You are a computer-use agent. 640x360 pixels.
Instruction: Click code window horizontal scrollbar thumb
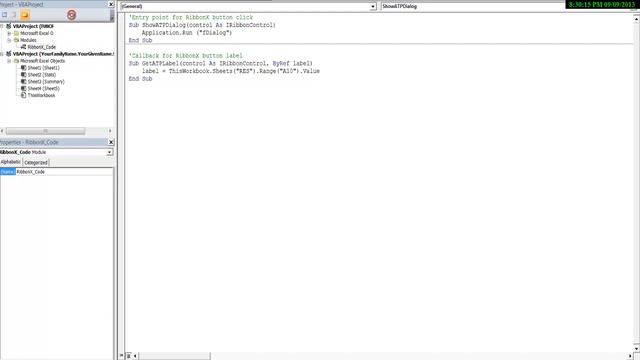click(x=174, y=356)
